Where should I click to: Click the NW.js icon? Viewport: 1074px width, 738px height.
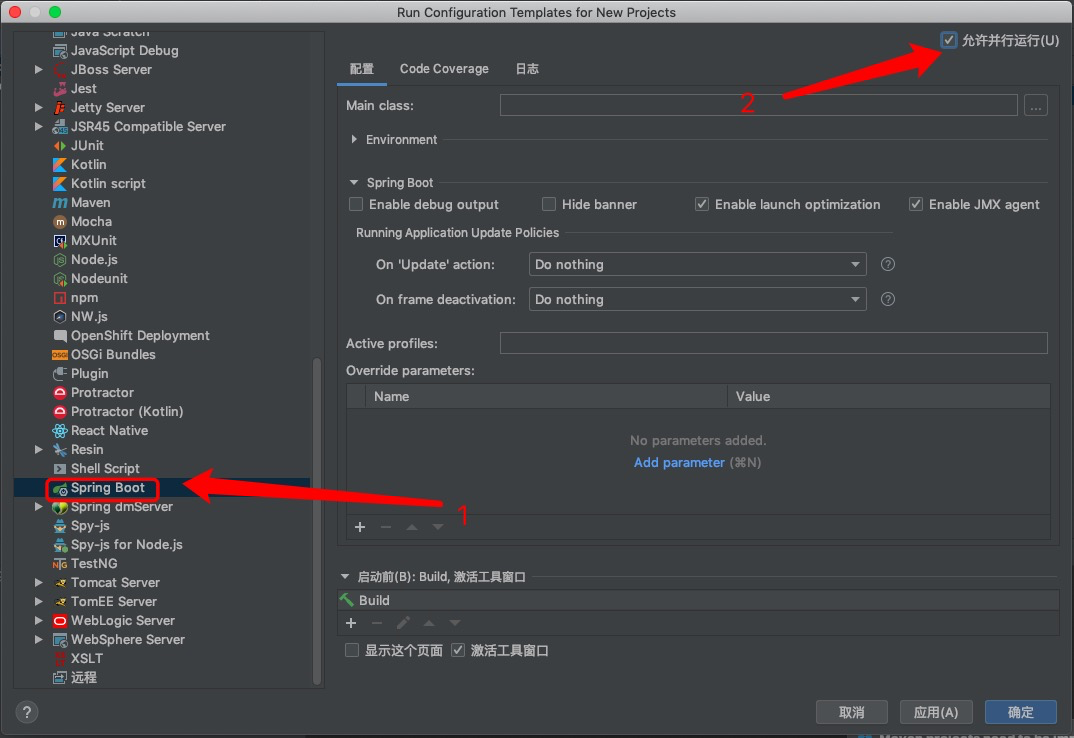point(60,317)
